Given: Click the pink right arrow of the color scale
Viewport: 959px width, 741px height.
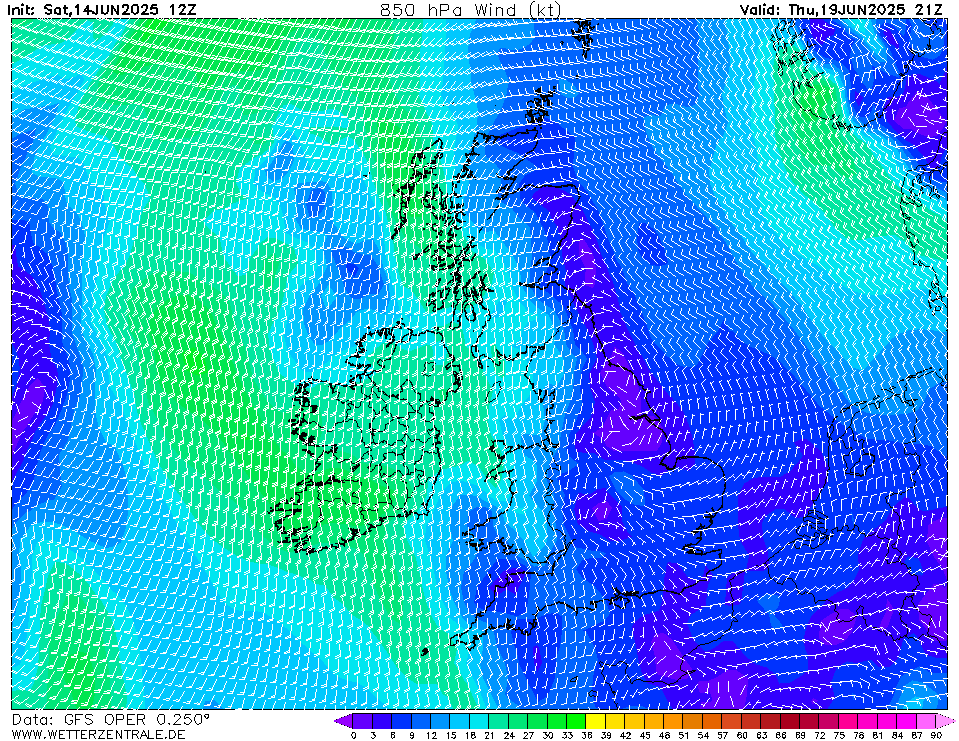Looking at the screenshot, I should tap(944, 721).
